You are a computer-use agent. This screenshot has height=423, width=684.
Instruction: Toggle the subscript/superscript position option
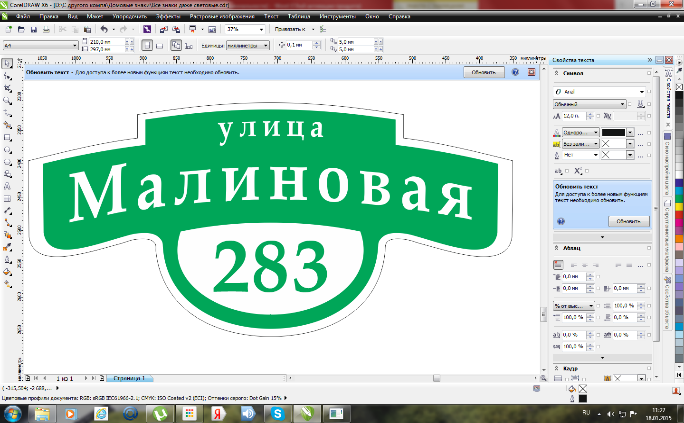[x=578, y=171]
